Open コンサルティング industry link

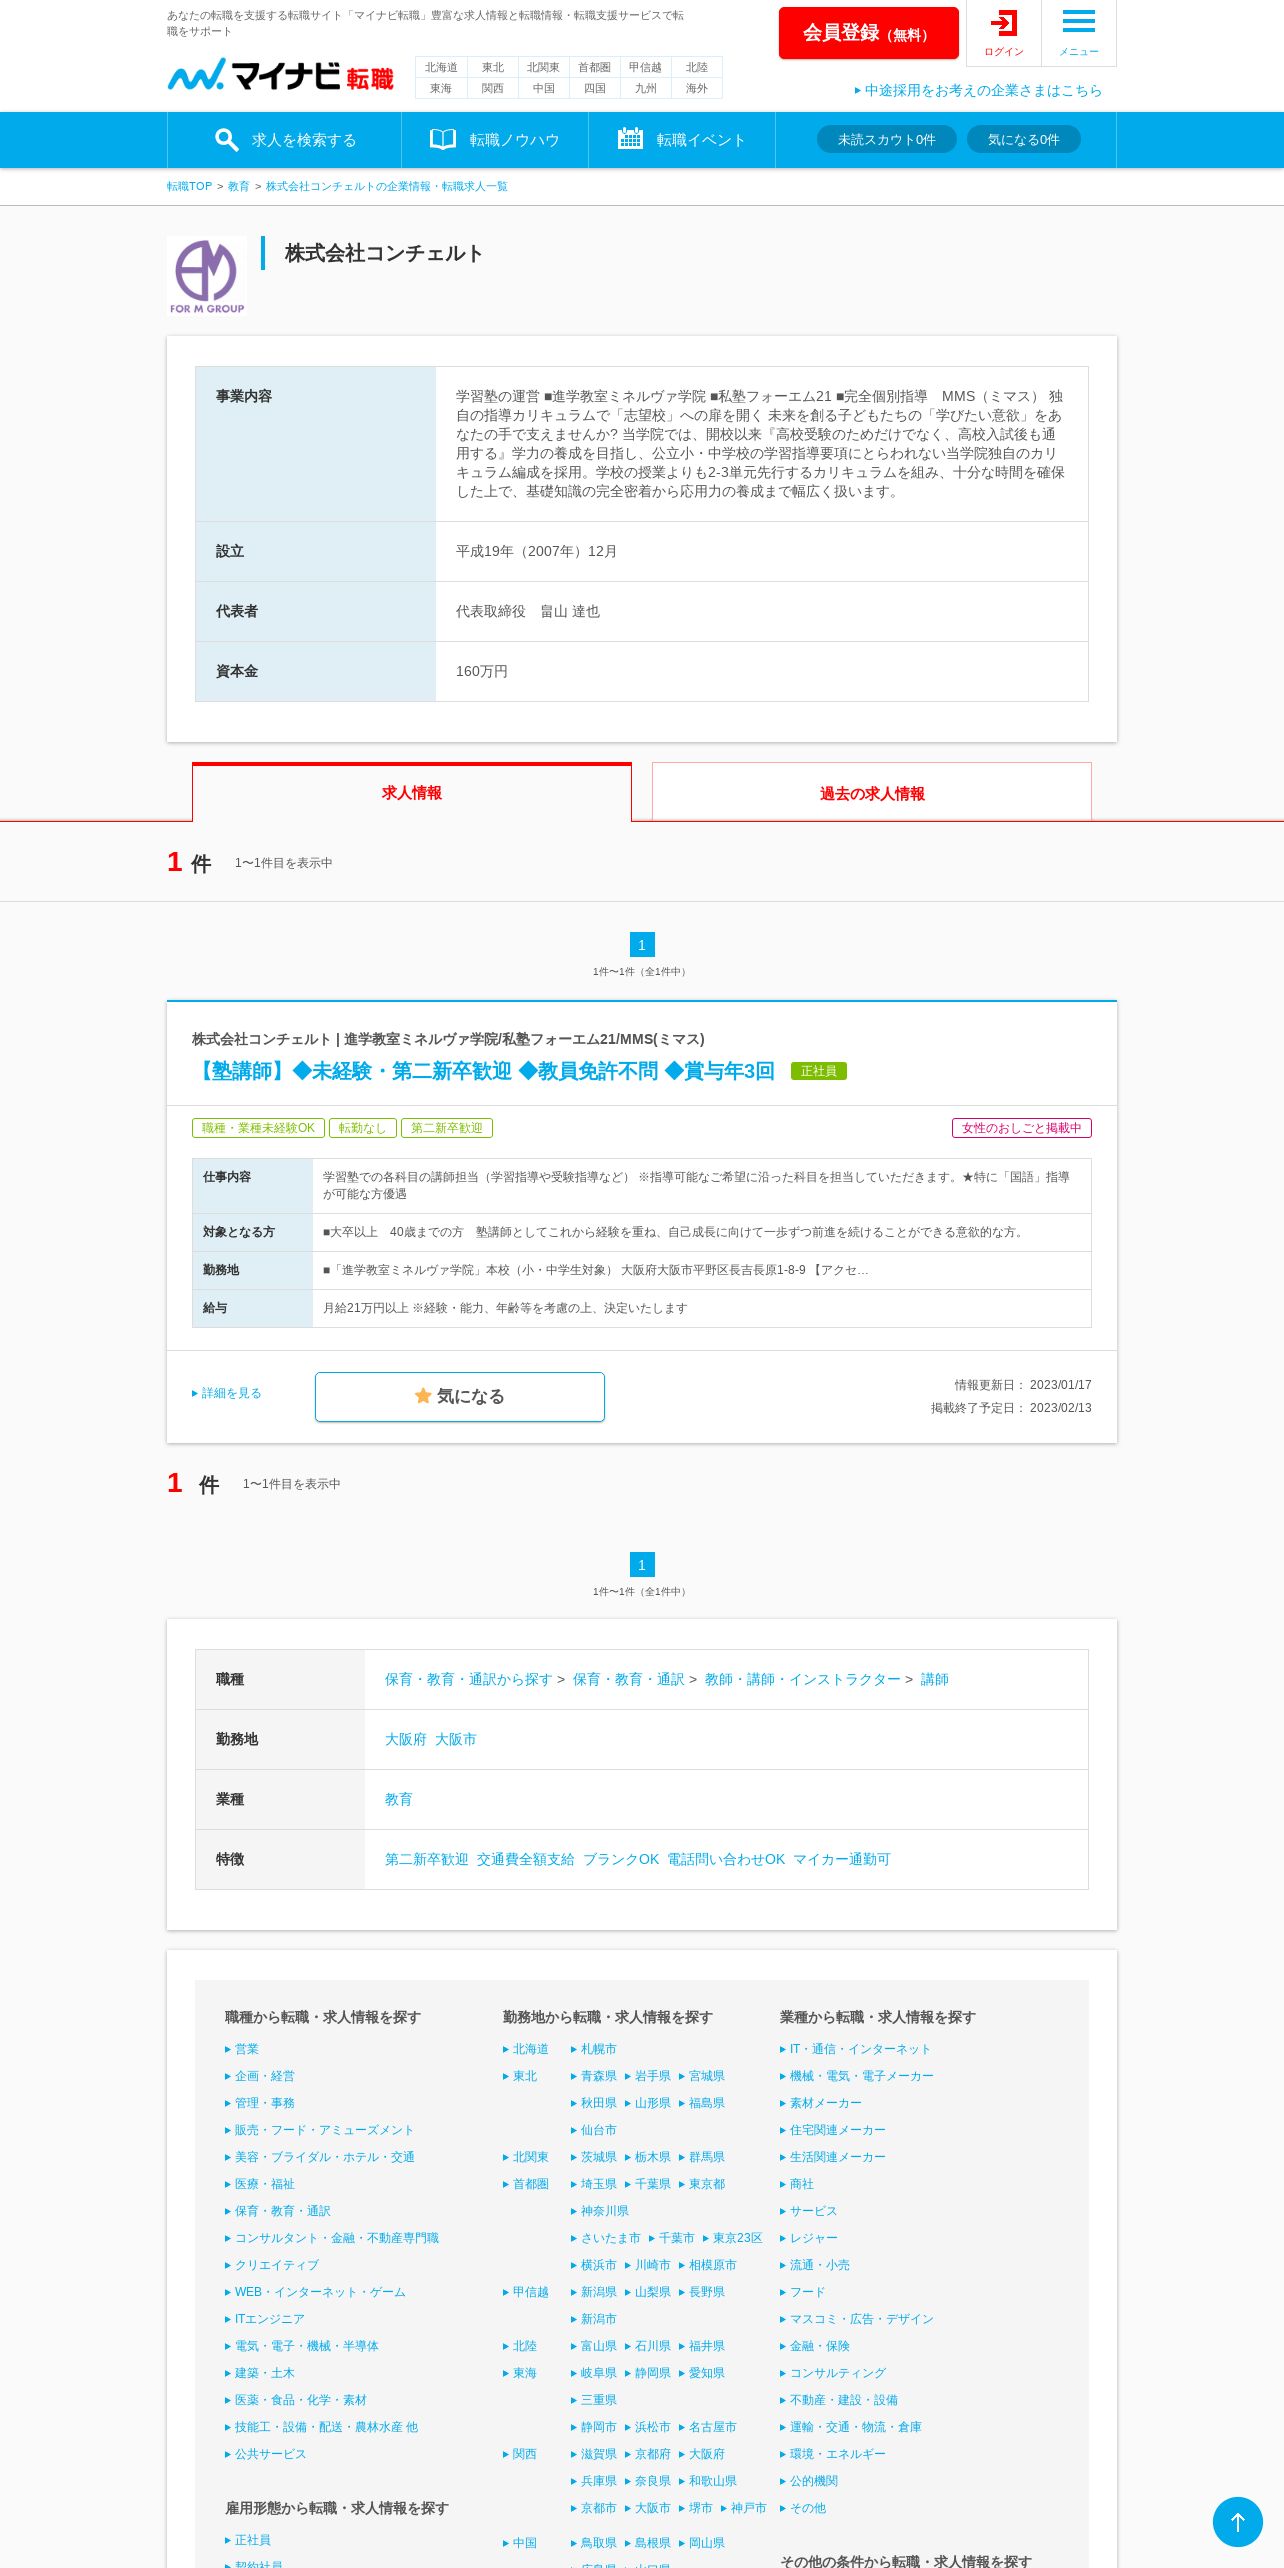(833, 2373)
